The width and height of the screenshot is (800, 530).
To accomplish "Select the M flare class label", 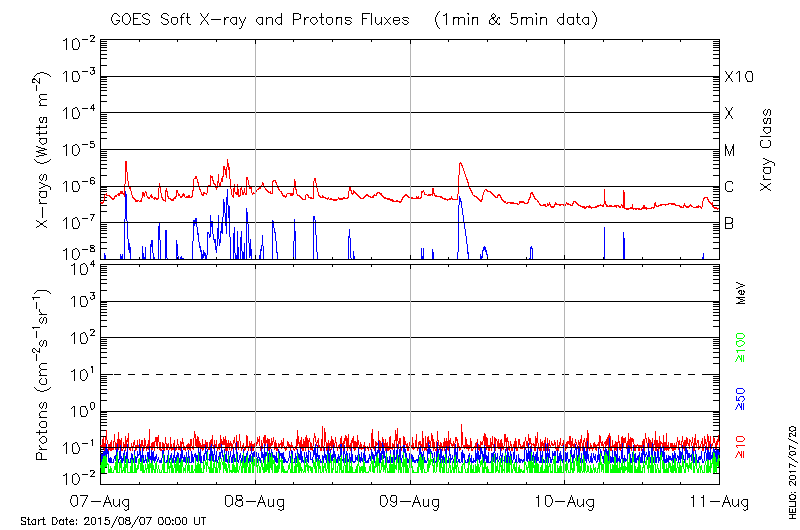I will coord(730,151).
